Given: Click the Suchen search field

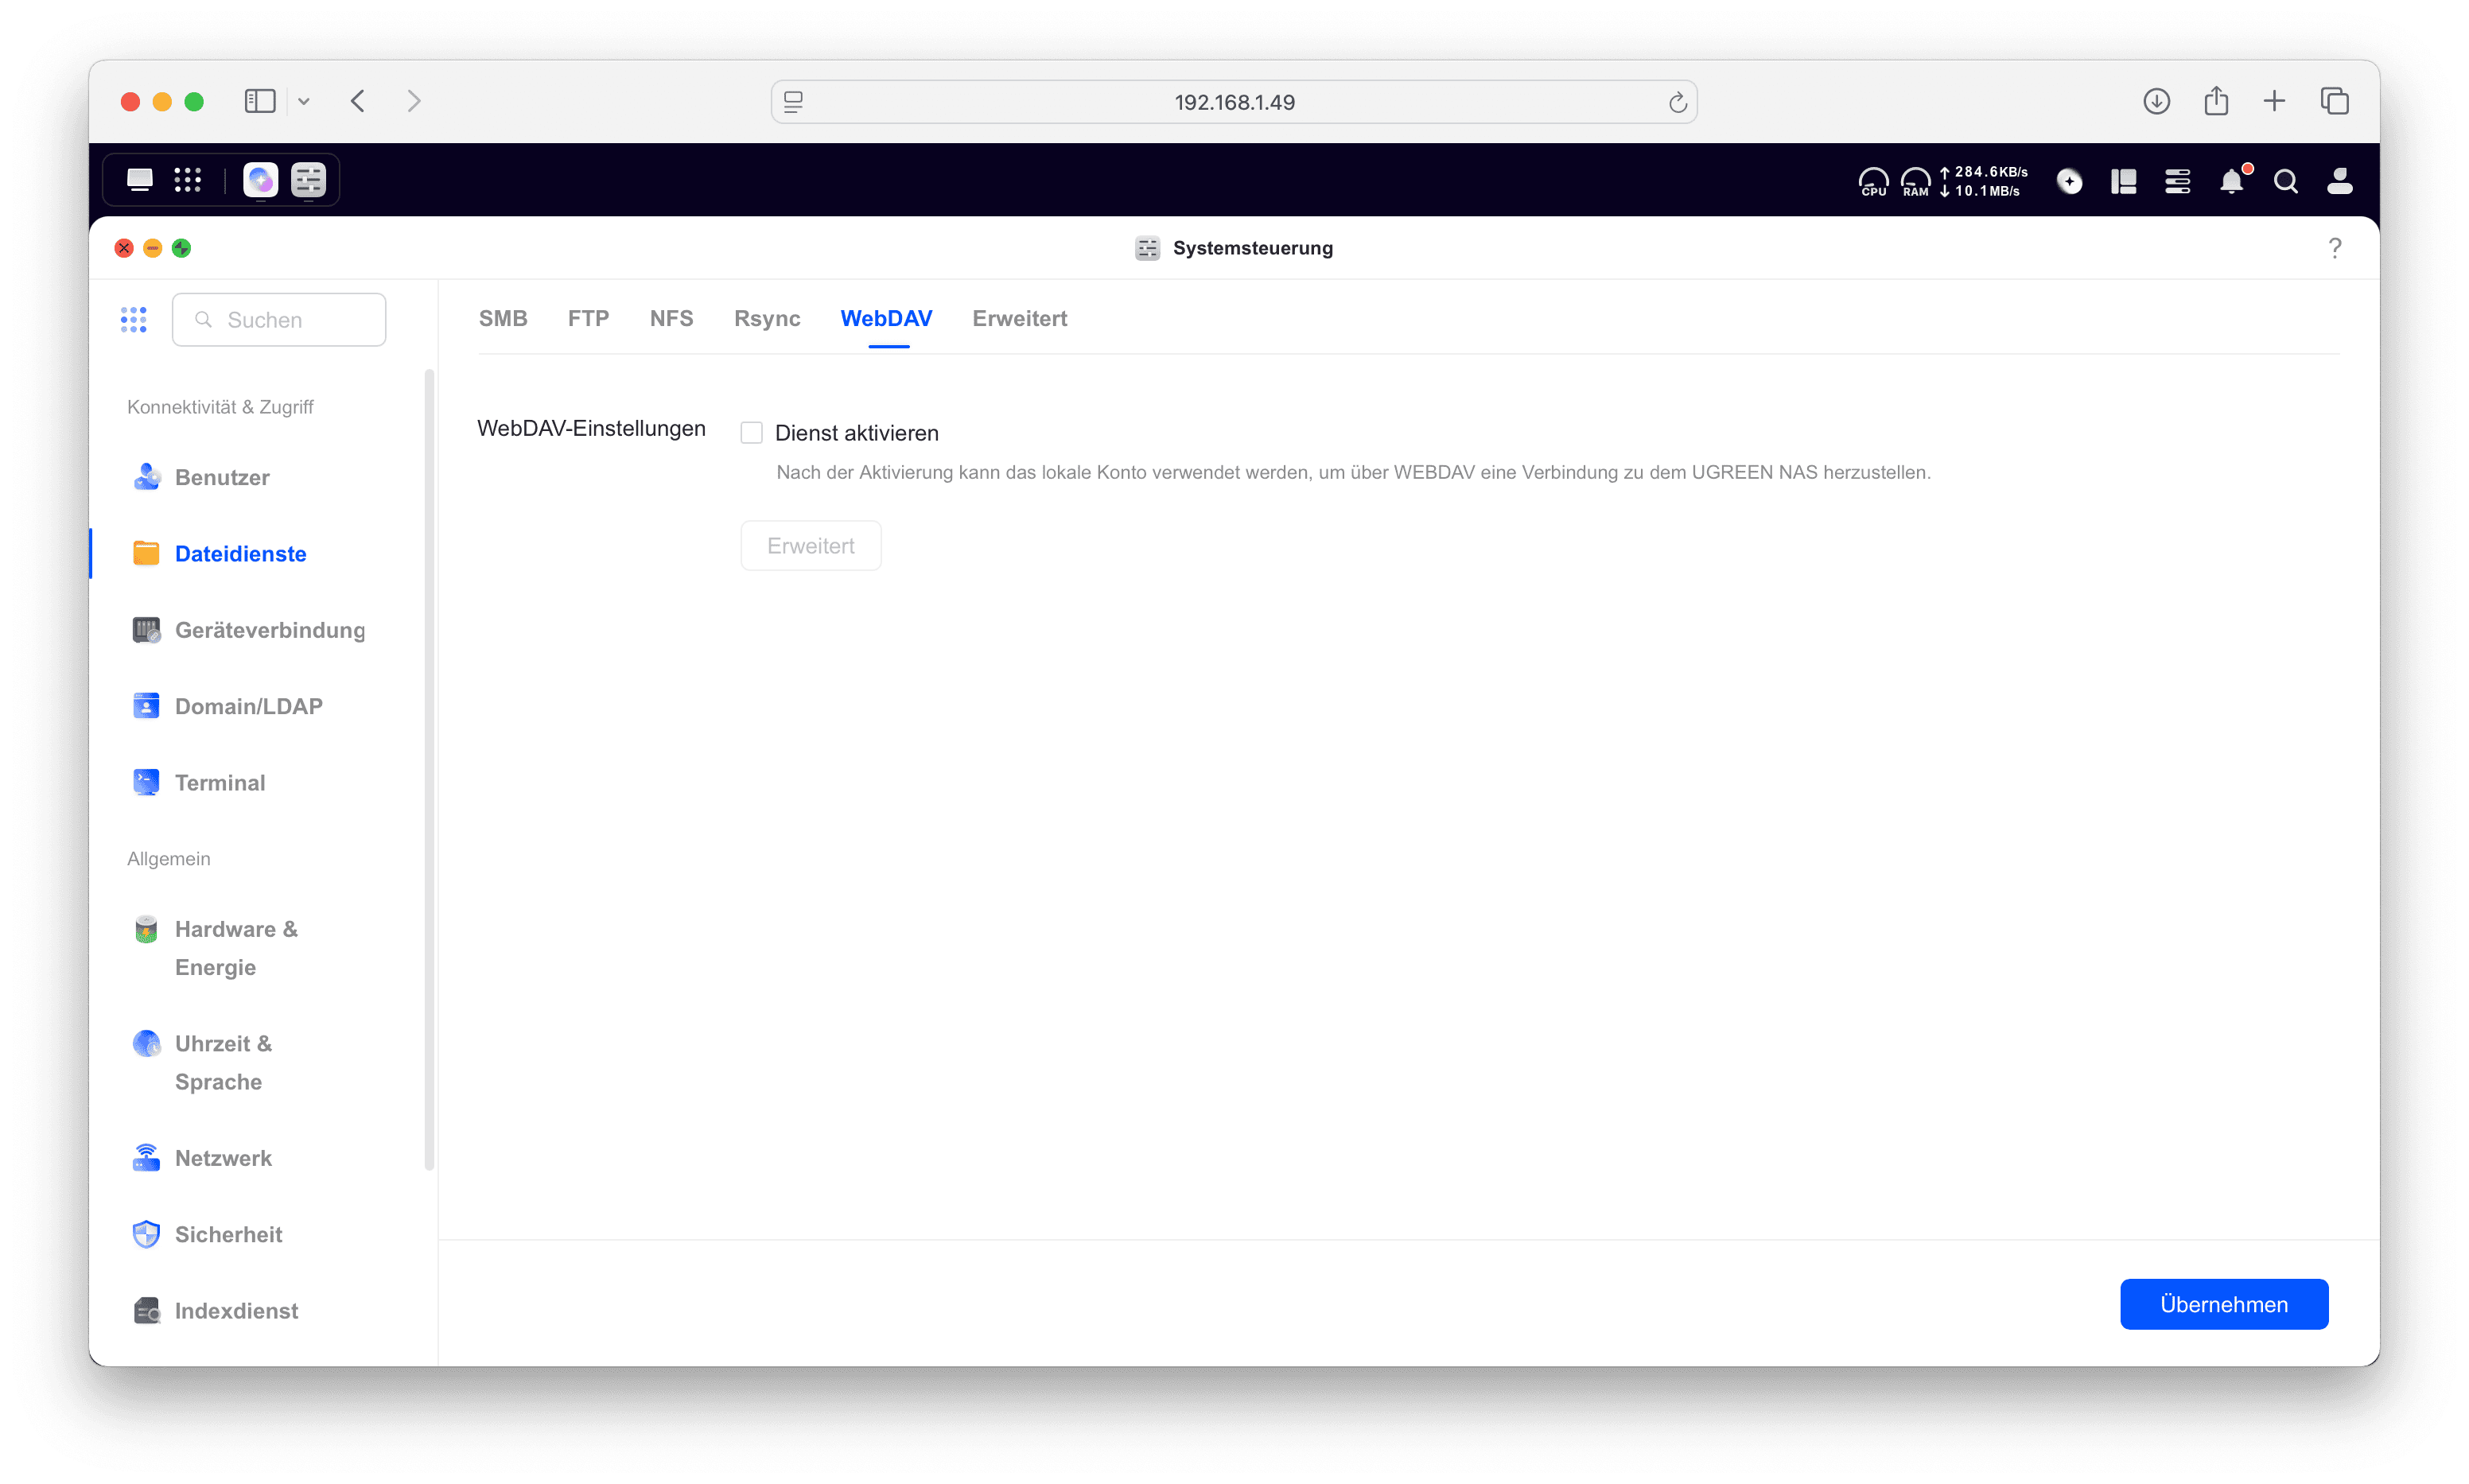Looking at the screenshot, I should pyautogui.click(x=280, y=320).
